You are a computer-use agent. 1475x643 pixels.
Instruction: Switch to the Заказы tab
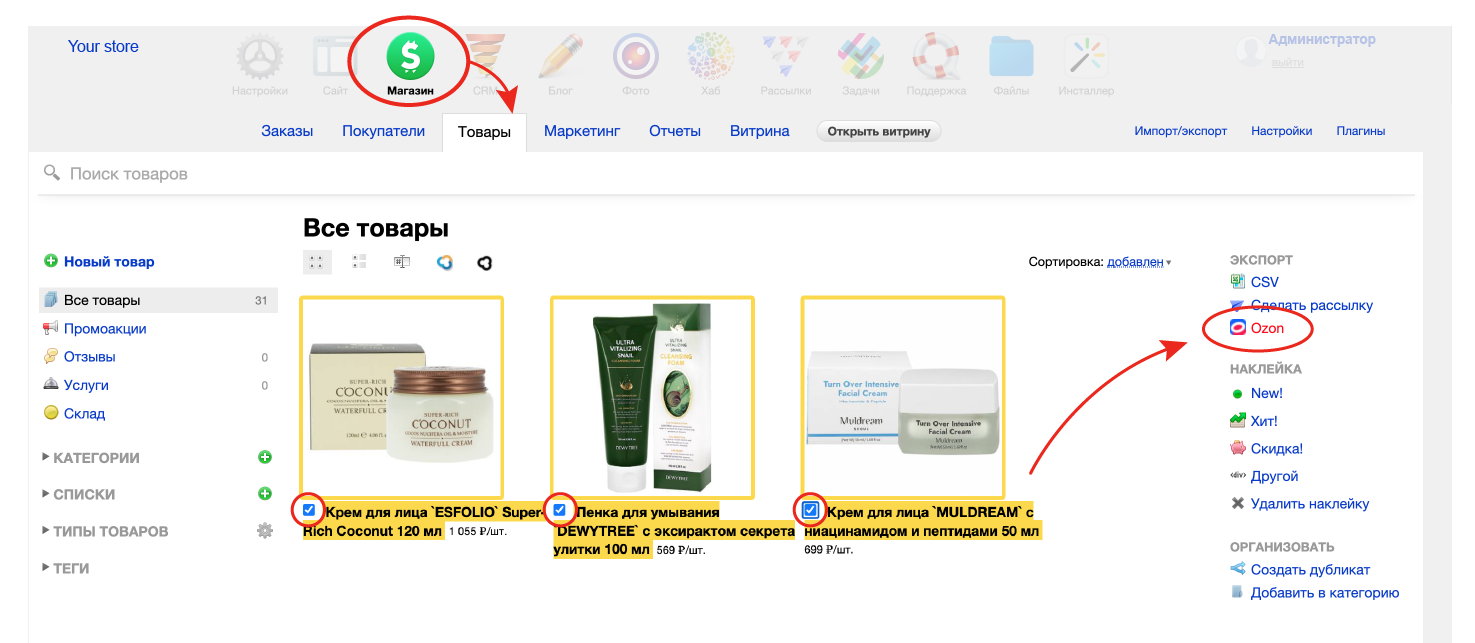[x=287, y=130]
